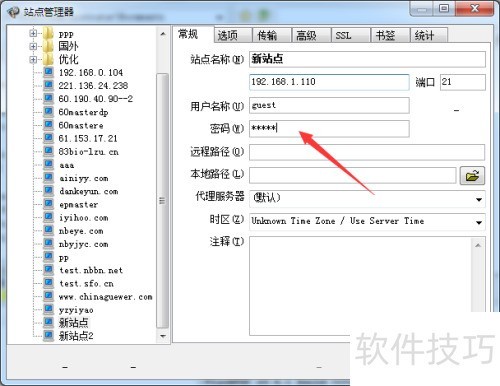Open the 统计 tab
The image size is (500, 386).
[x=429, y=35]
